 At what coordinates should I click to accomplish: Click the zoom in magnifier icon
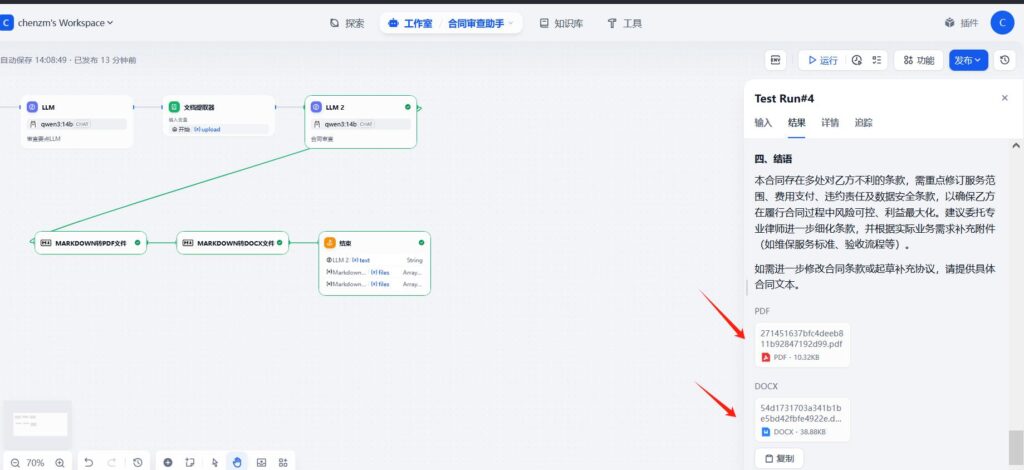[60, 463]
